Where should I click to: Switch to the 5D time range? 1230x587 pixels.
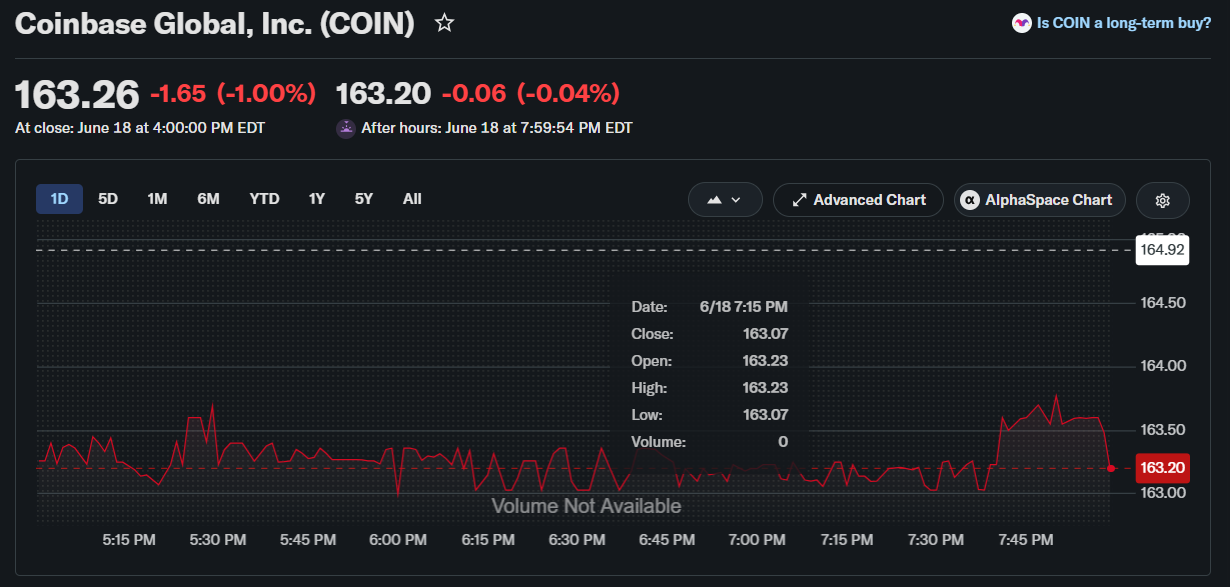(x=108, y=199)
